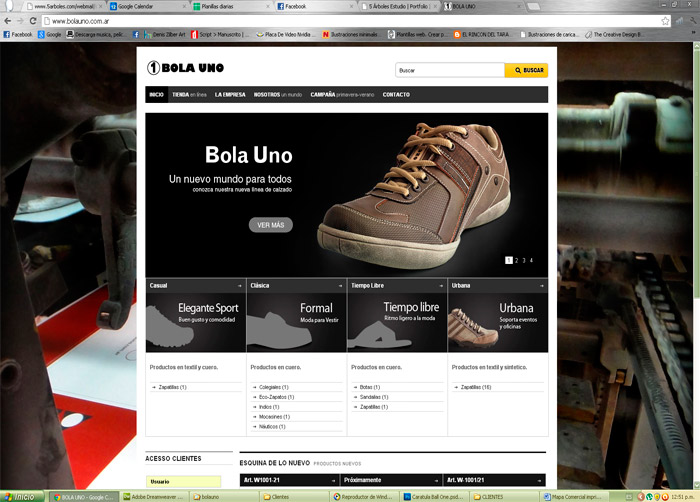Go to slide 3 of banner
The width and height of the screenshot is (700, 502).
click(x=524, y=260)
